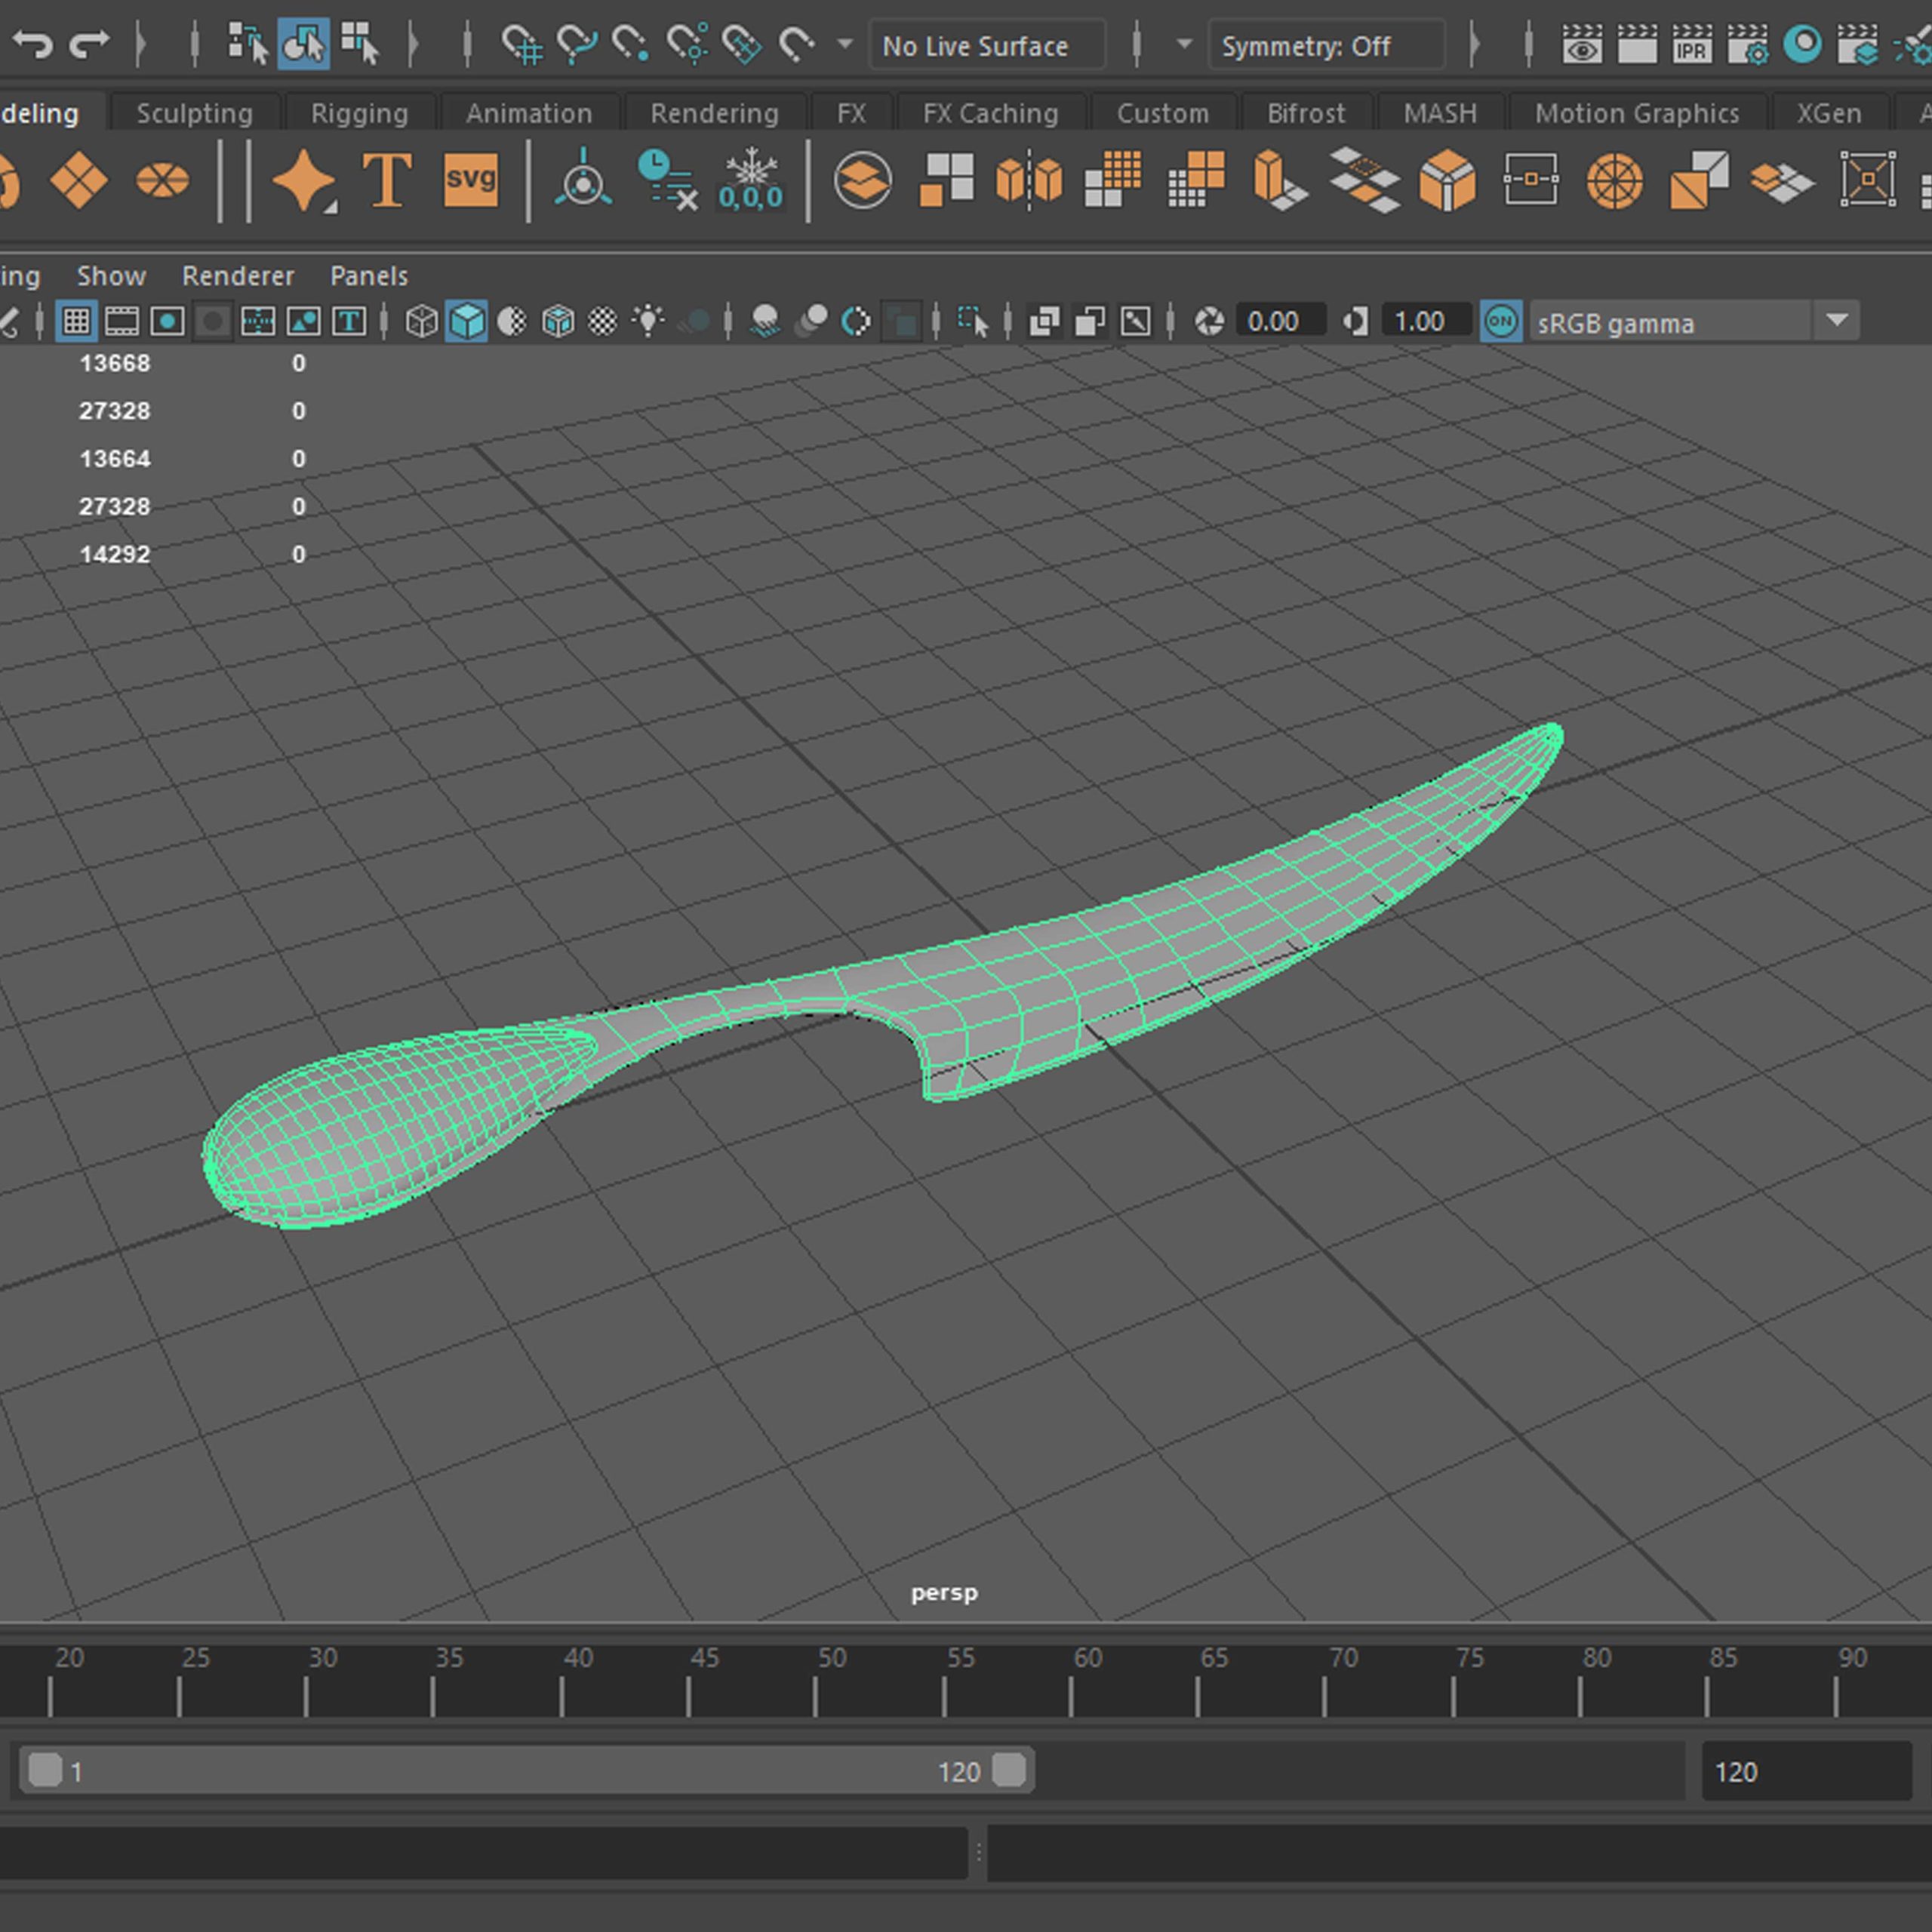1932x1932 pixels.
Task: Click Freeze Transformations snowflake icon
Action: (751, 181)
